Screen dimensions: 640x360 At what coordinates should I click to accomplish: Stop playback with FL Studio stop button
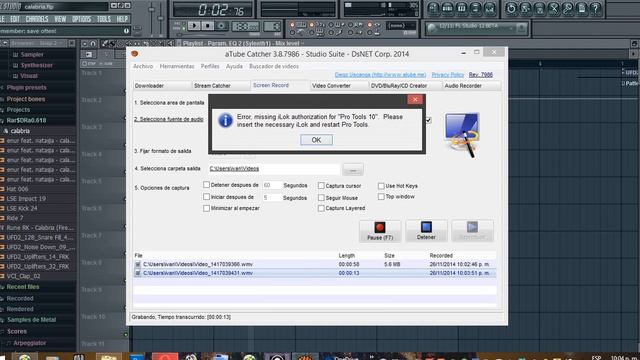coord(208,26)
